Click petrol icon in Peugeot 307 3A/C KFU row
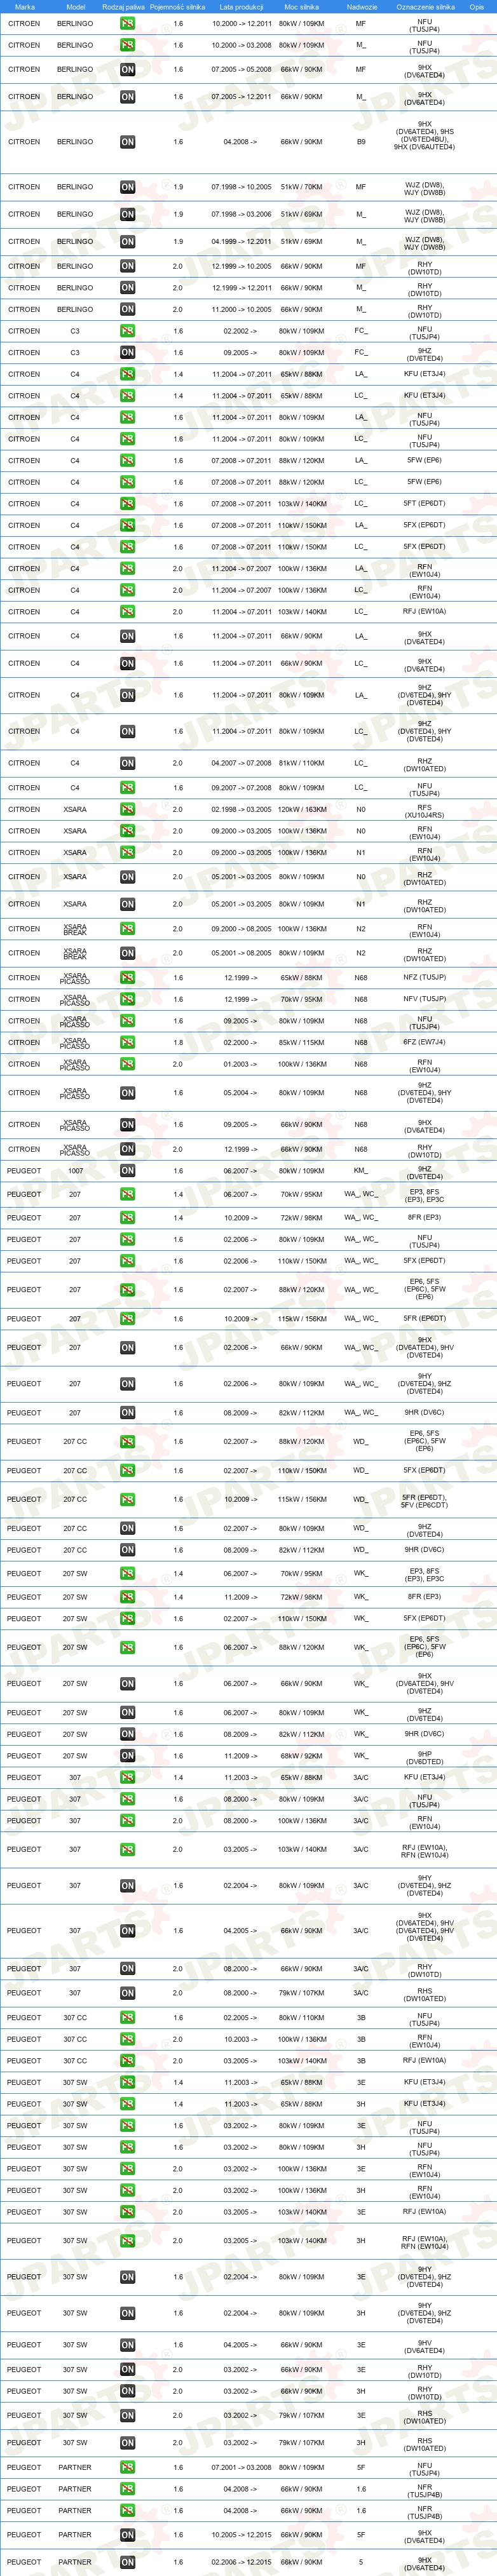This screenshot has height=2576, width=497. point(127,1778)
